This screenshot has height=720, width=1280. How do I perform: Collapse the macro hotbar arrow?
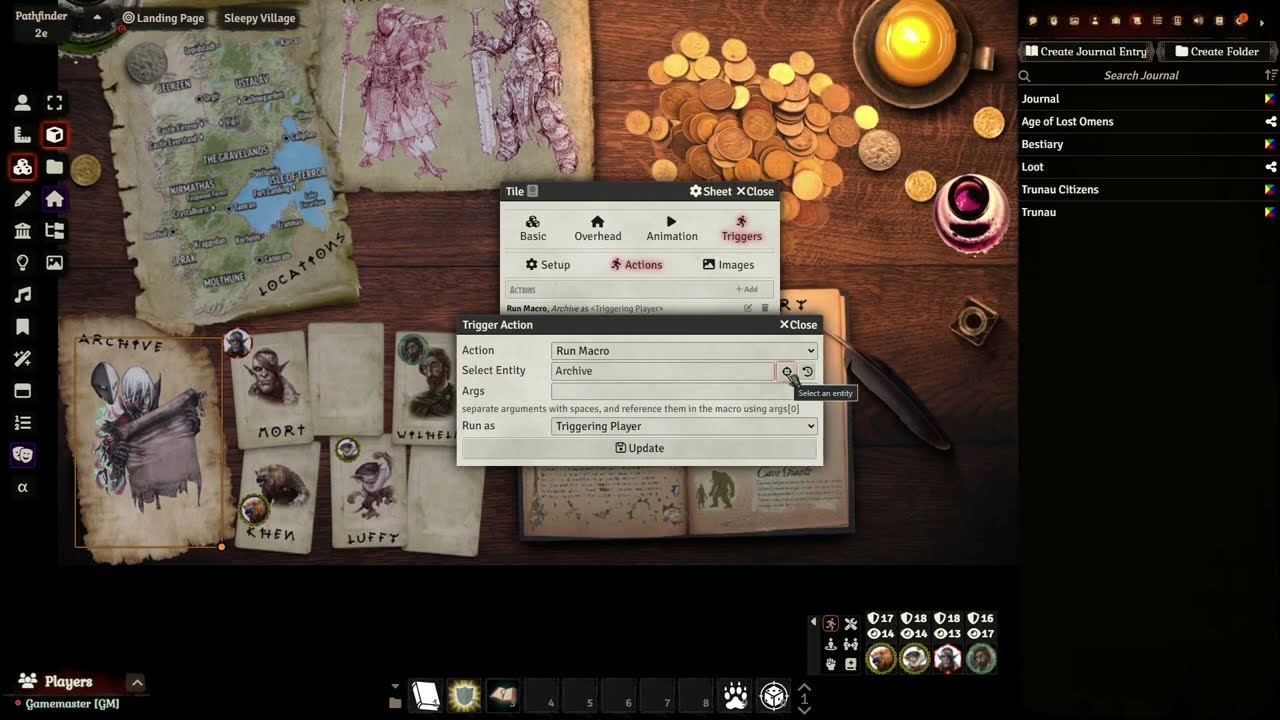[395, 687]
